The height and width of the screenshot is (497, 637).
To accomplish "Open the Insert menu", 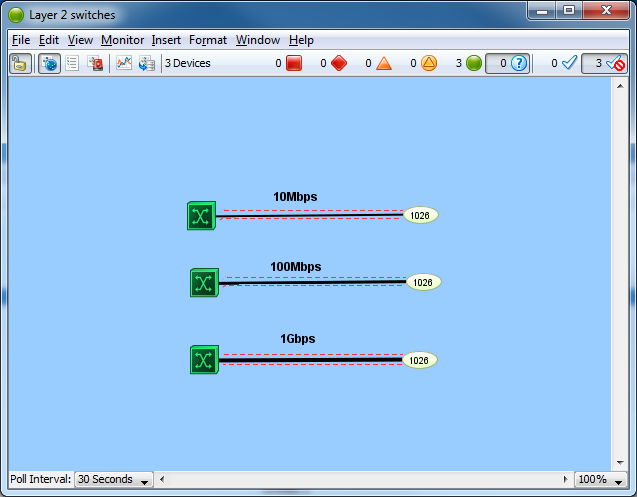I will [x=166, y=40].
